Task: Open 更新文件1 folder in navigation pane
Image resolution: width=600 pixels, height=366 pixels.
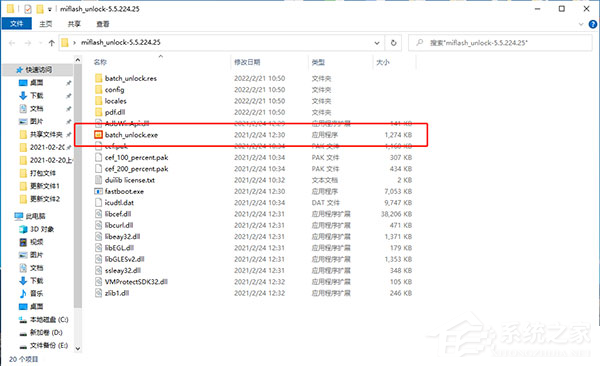Action: click(45, 186)
